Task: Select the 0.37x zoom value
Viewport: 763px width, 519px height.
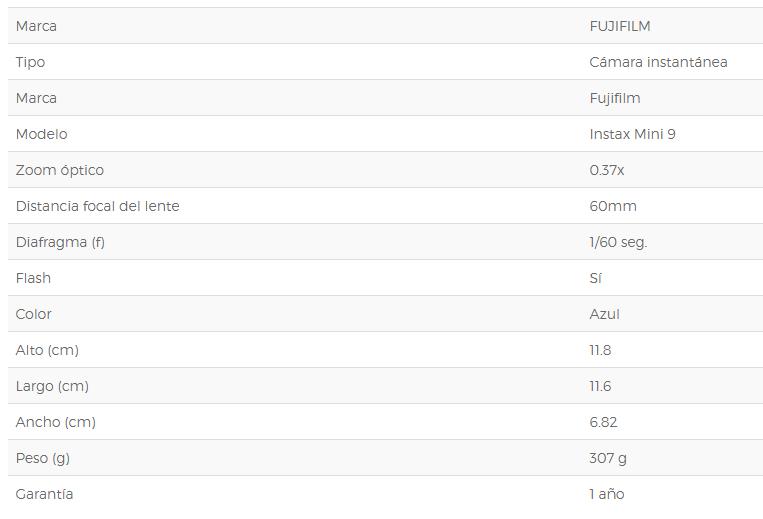Action: point(606,170)
